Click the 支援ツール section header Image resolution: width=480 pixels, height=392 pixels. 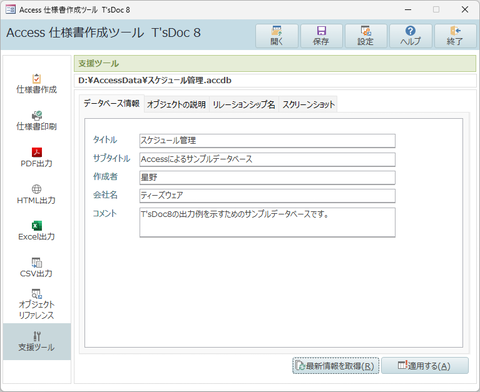tap(275, 63)
